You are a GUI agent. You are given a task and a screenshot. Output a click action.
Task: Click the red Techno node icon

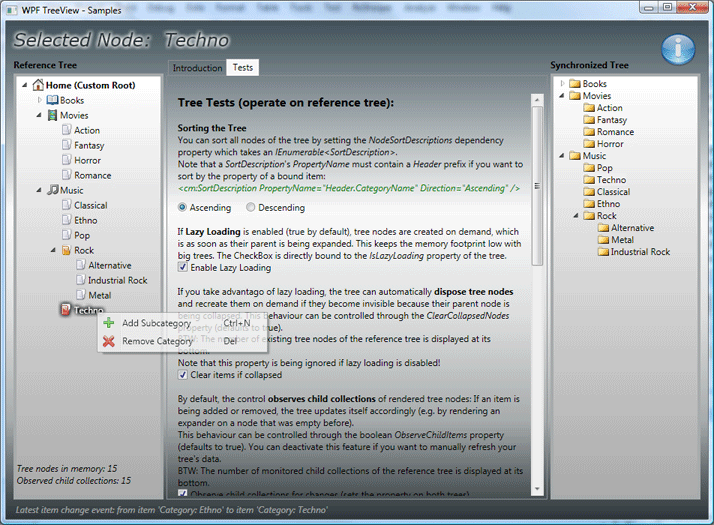(66, 310)
